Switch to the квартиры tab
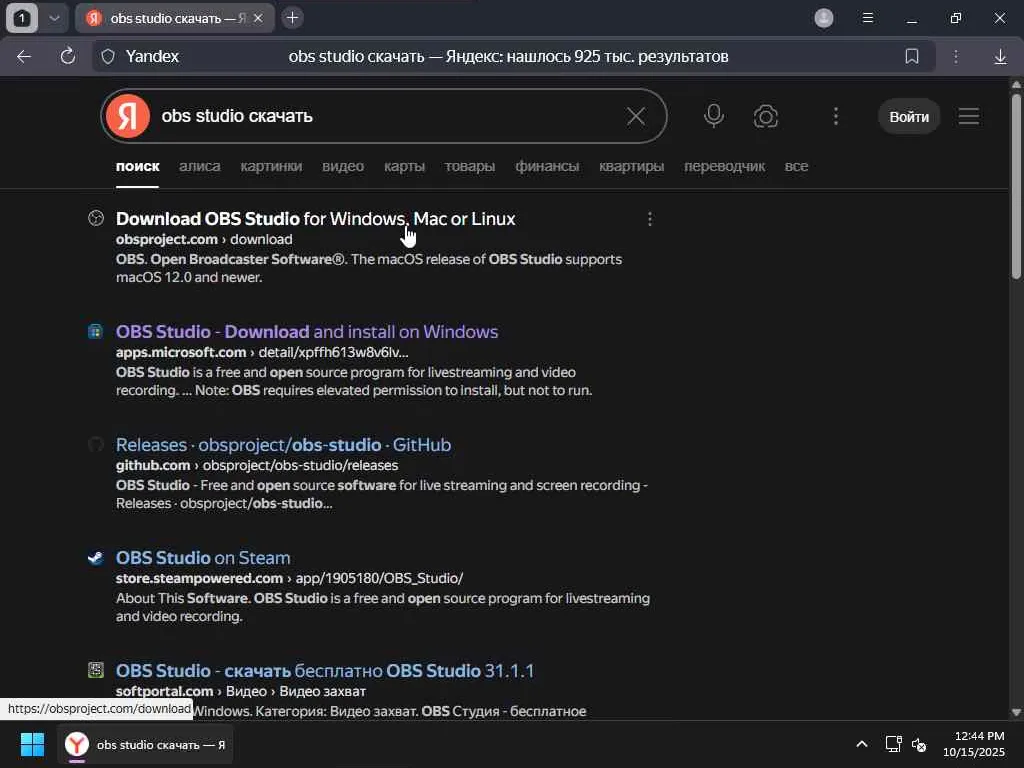Image resolution: width=1024 pixels, height=768 pixels. pyautogui.click(x=632, y=167)
